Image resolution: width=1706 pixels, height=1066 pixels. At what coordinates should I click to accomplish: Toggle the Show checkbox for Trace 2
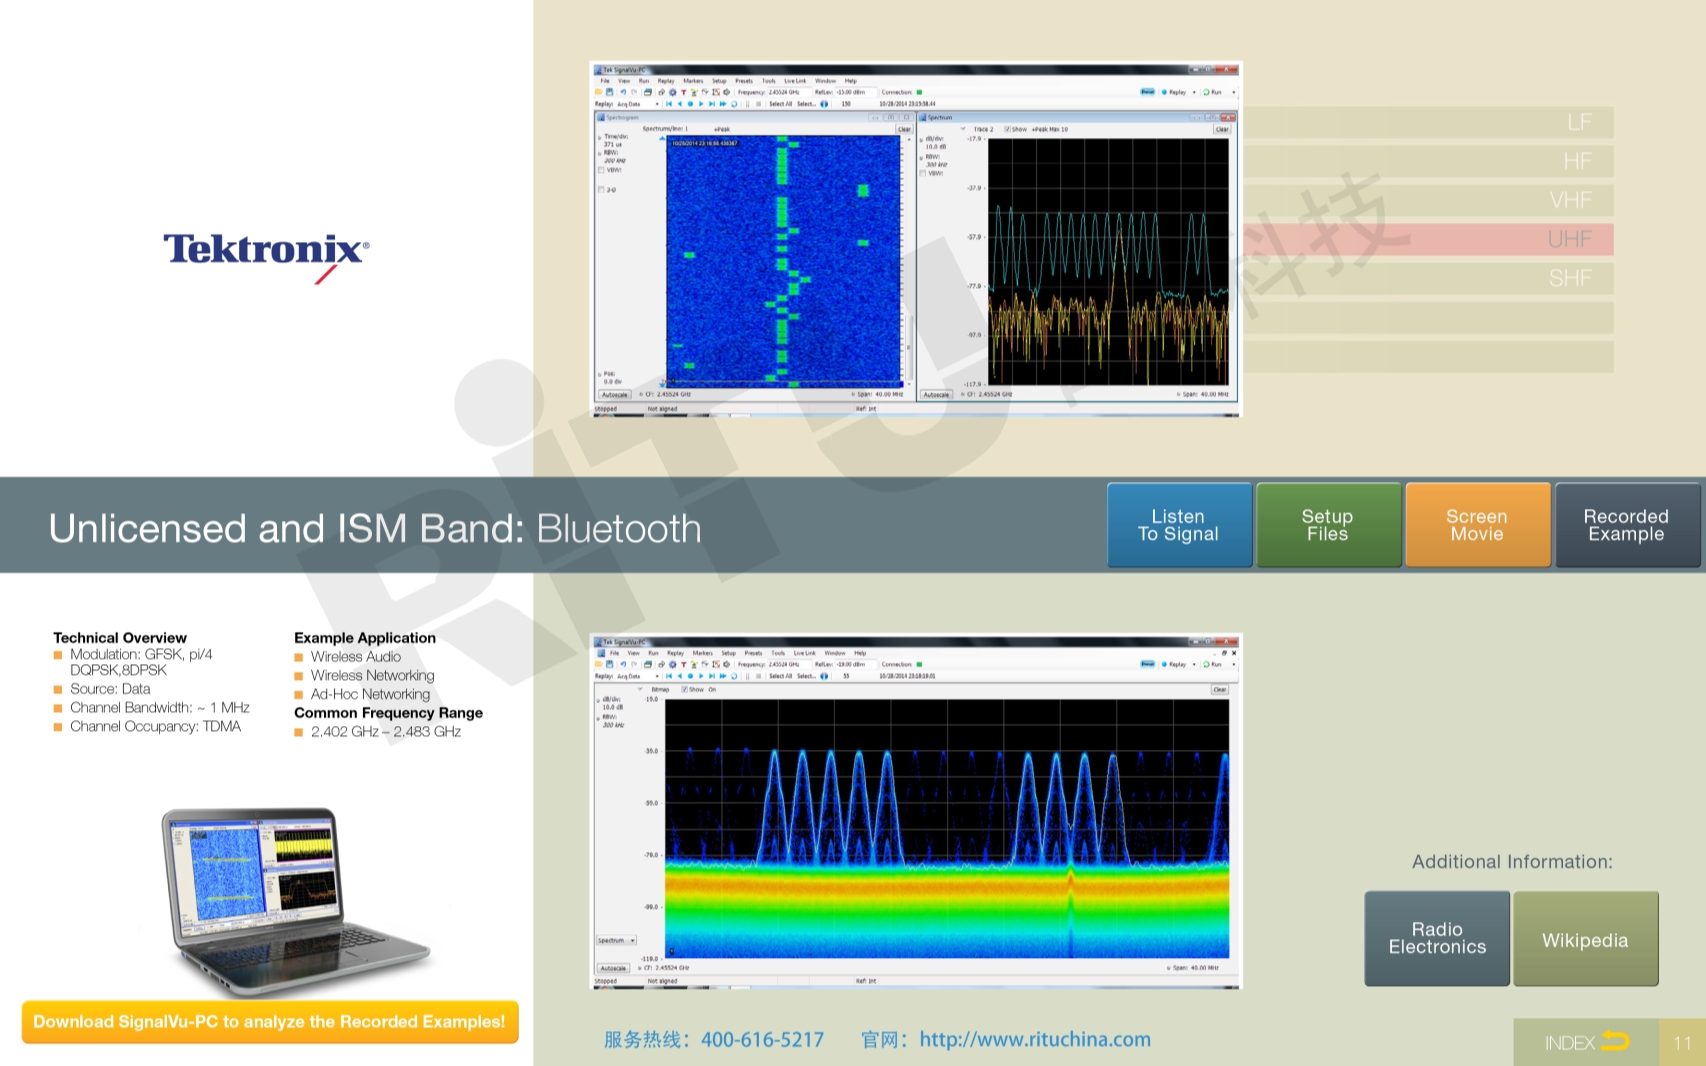(x=1007, y=129)
